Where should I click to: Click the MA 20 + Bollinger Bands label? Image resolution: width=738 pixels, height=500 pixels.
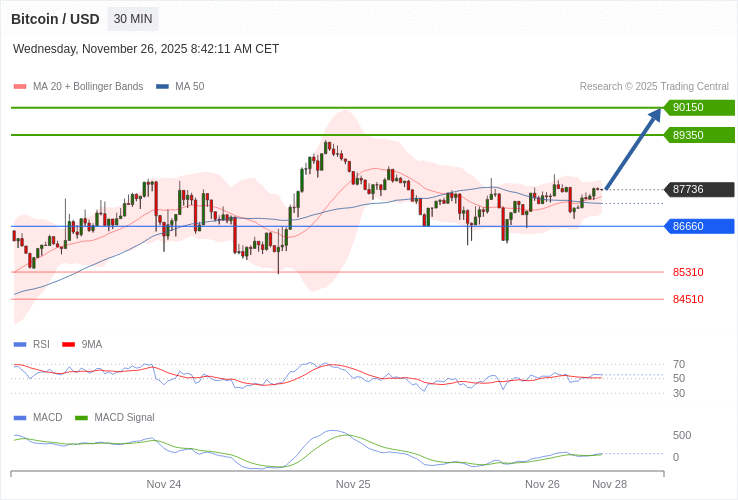click(88, 86)
